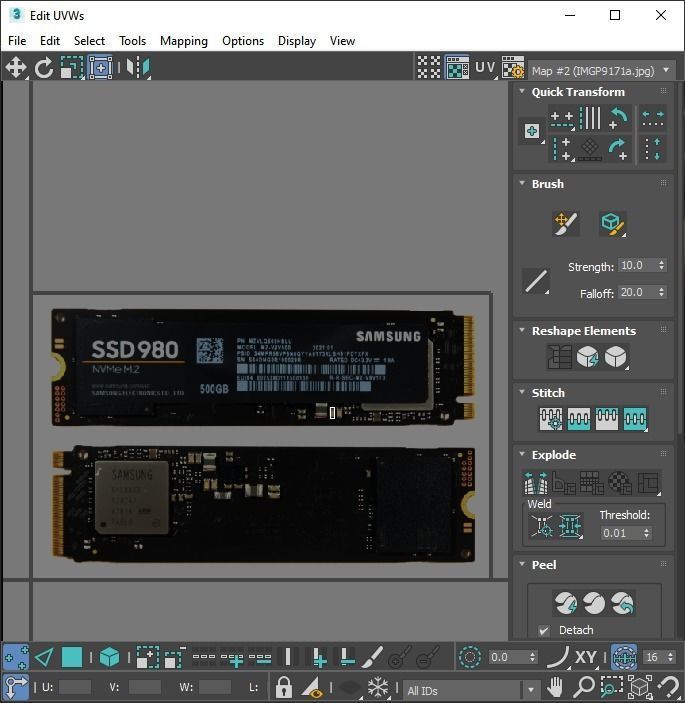Image resolution: width=685 pixels, height=703 pixels.
Task: Open the texture options icon with gear
Action: coord(512,68)
